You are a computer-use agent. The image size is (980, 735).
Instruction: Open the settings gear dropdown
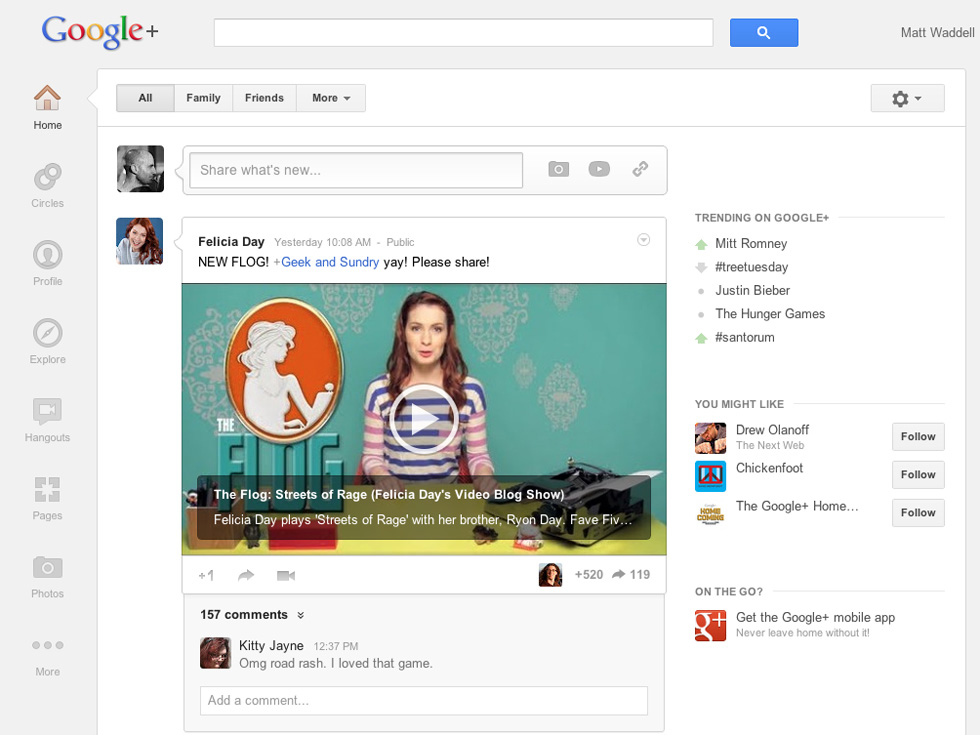(907, 98)
